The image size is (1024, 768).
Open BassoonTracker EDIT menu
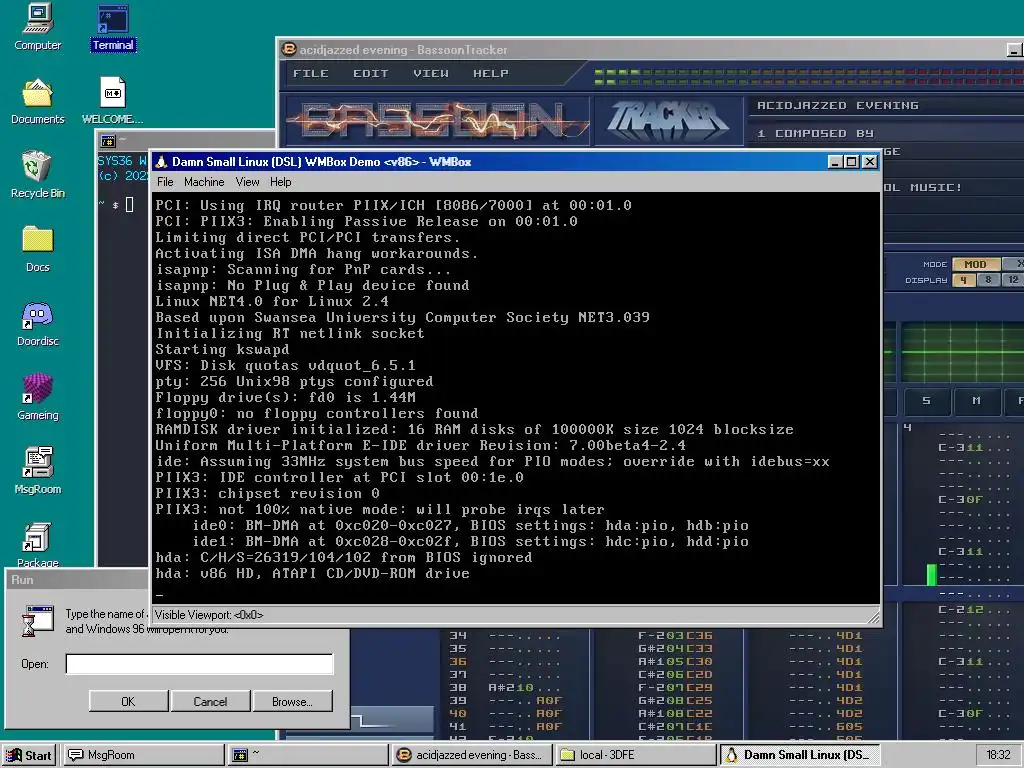370,74
